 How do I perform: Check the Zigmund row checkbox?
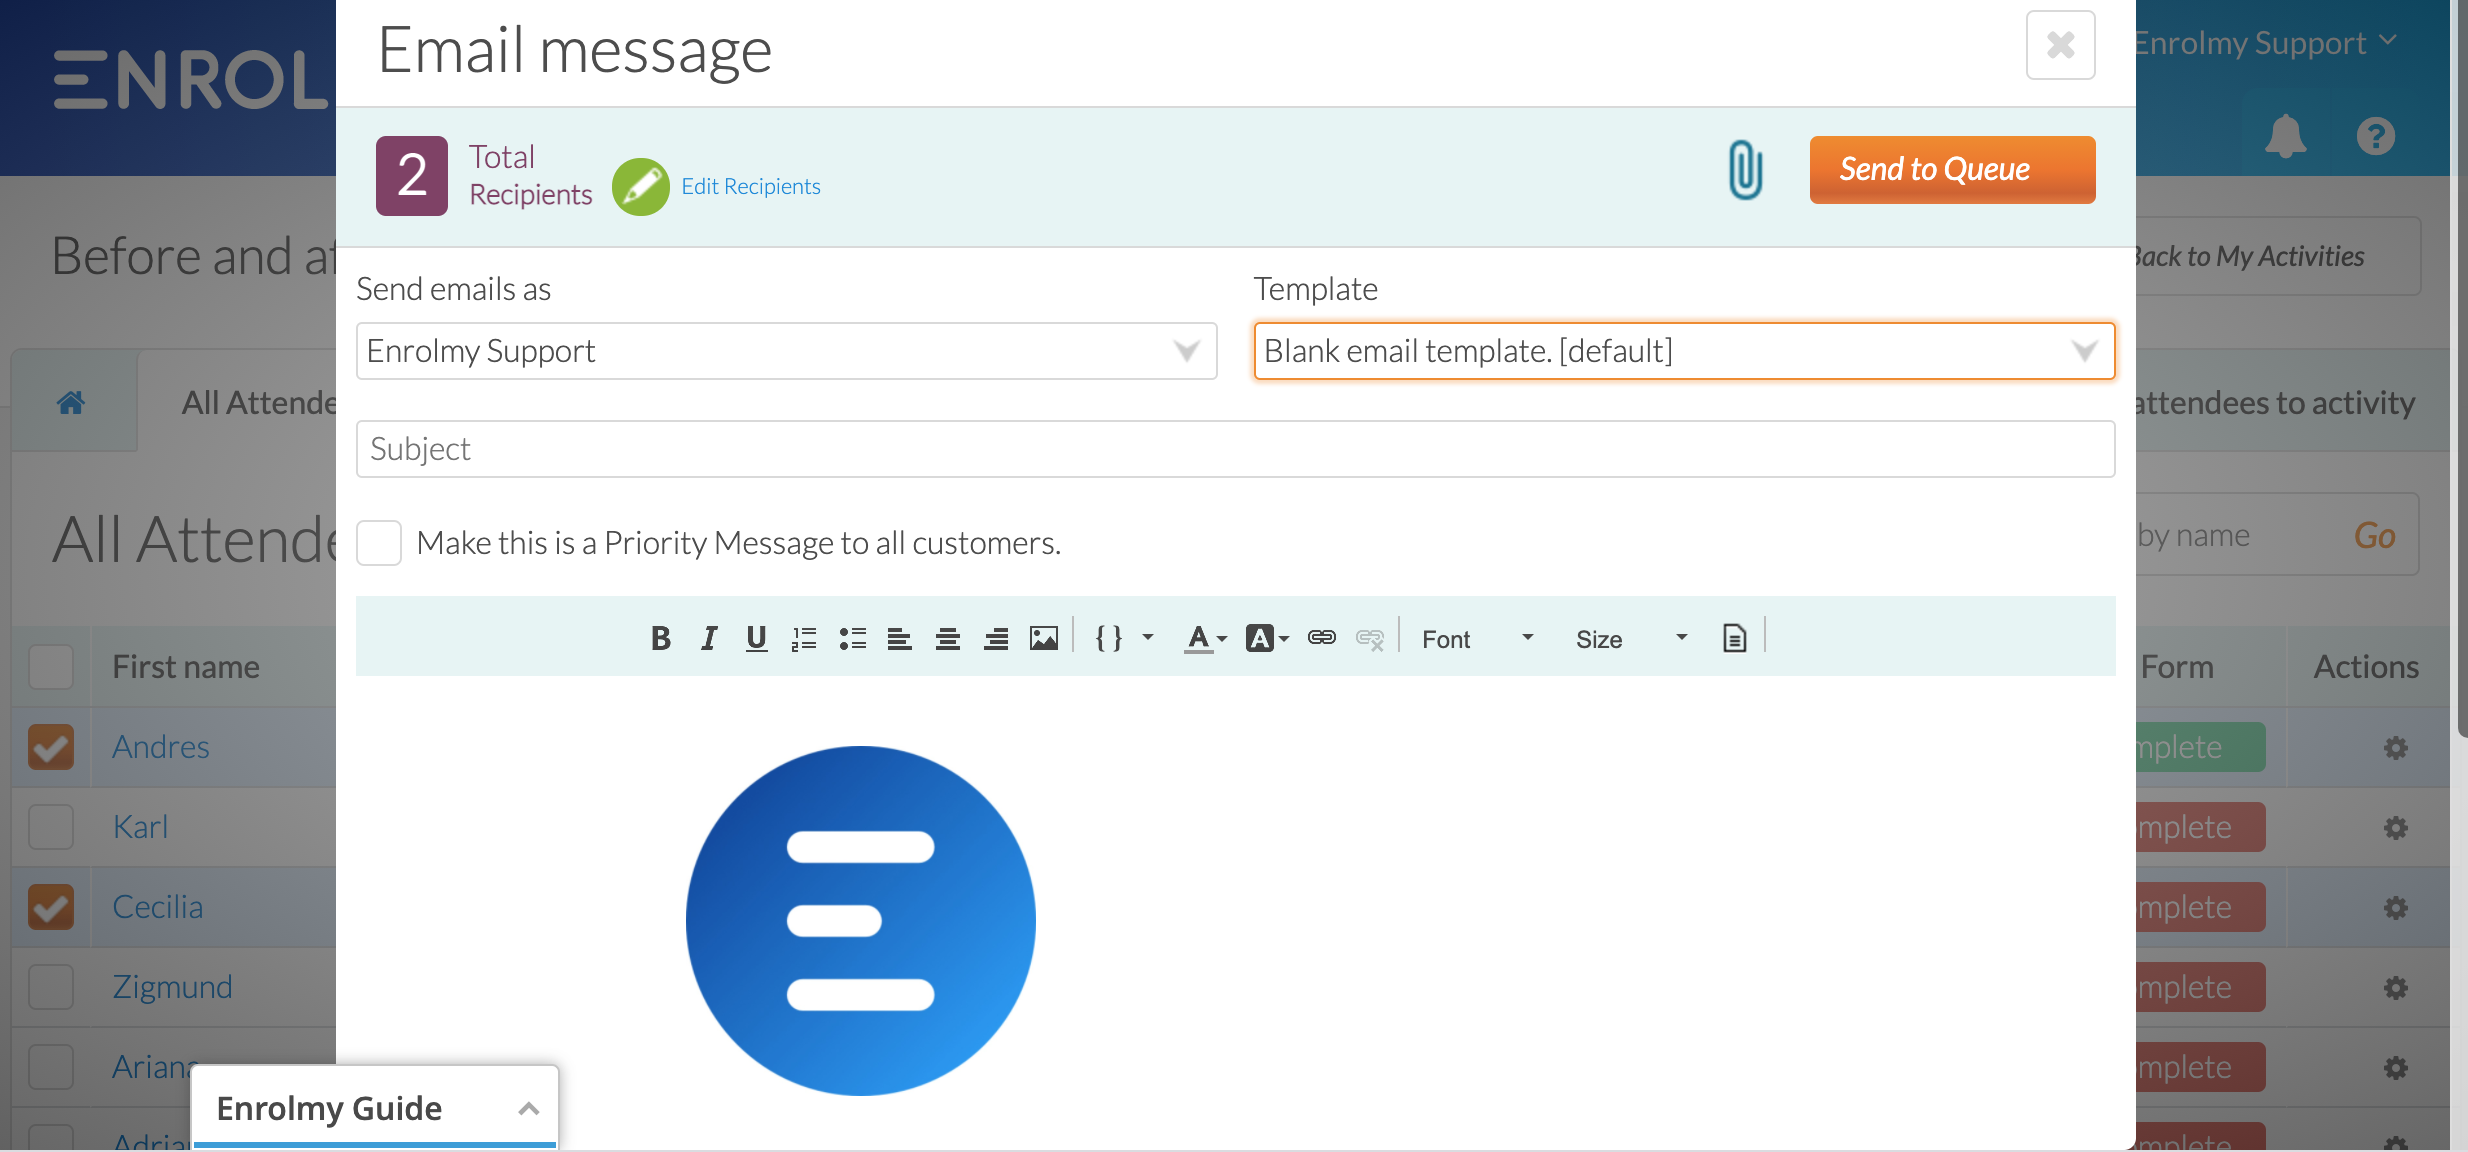coord(51,987)
